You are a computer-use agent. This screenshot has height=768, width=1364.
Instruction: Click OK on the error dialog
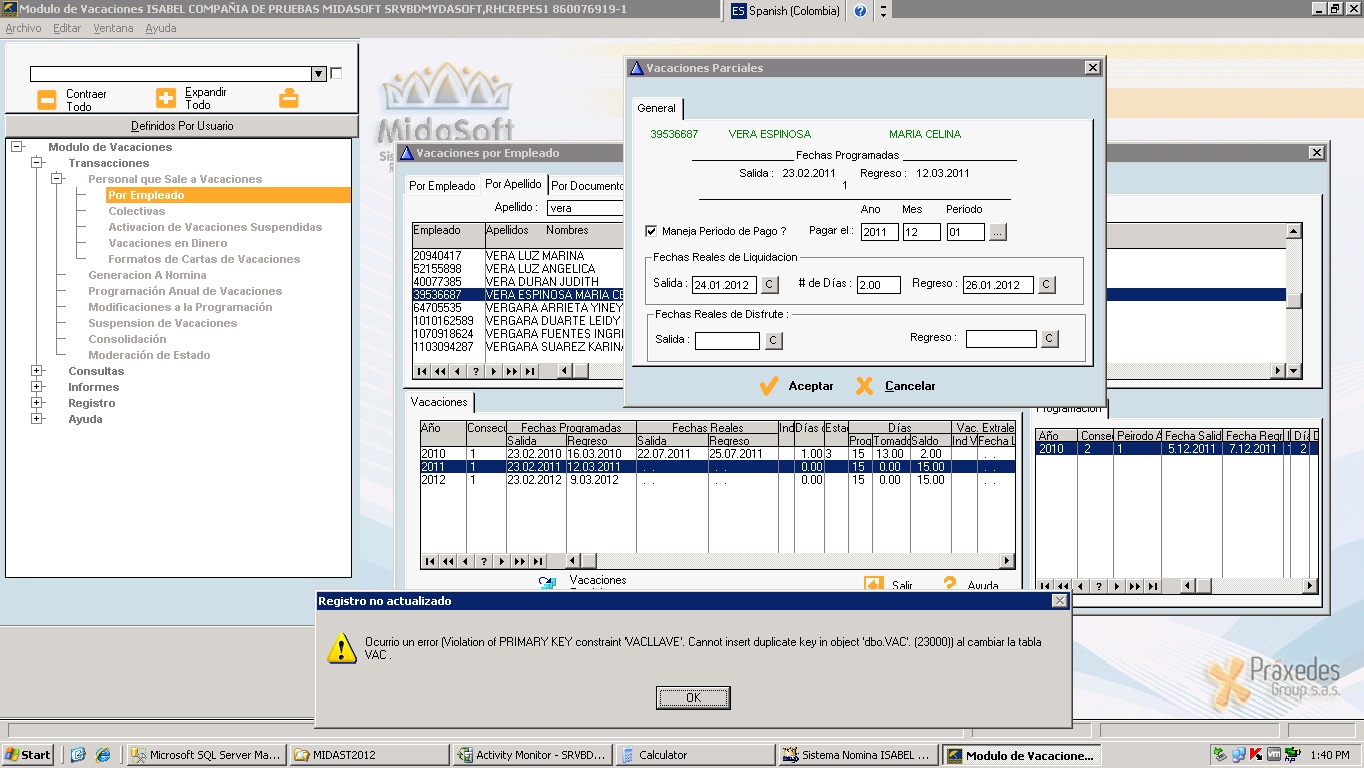click(x=693, y=698)
